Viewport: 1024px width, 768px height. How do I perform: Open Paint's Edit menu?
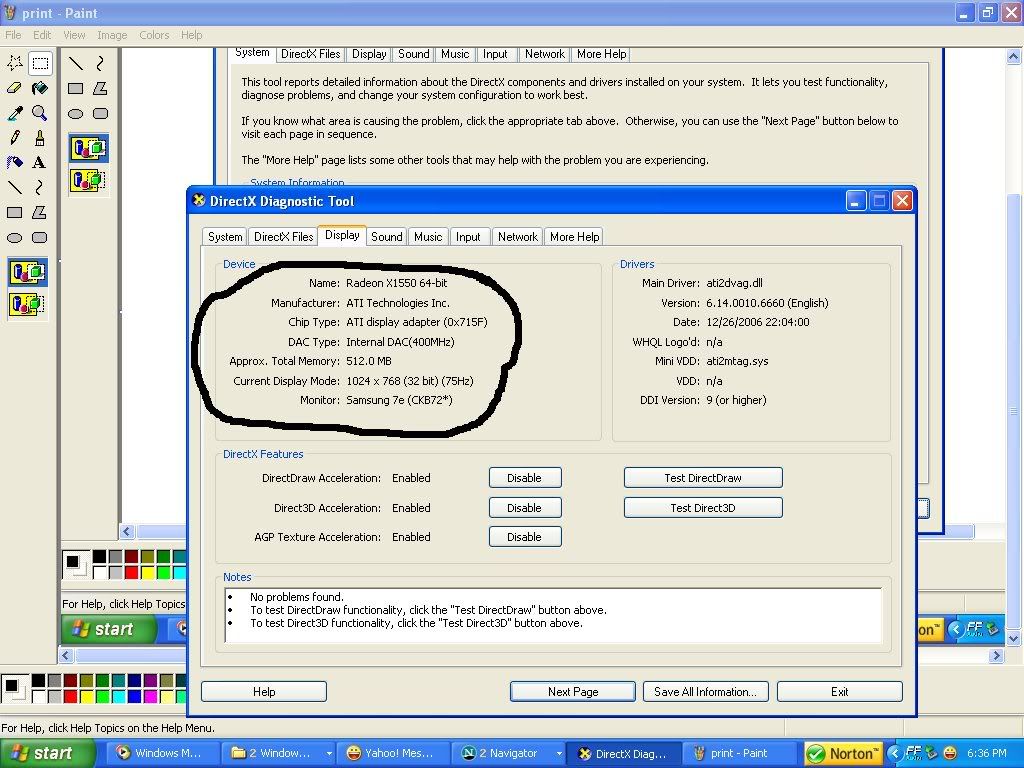(42, 35)
